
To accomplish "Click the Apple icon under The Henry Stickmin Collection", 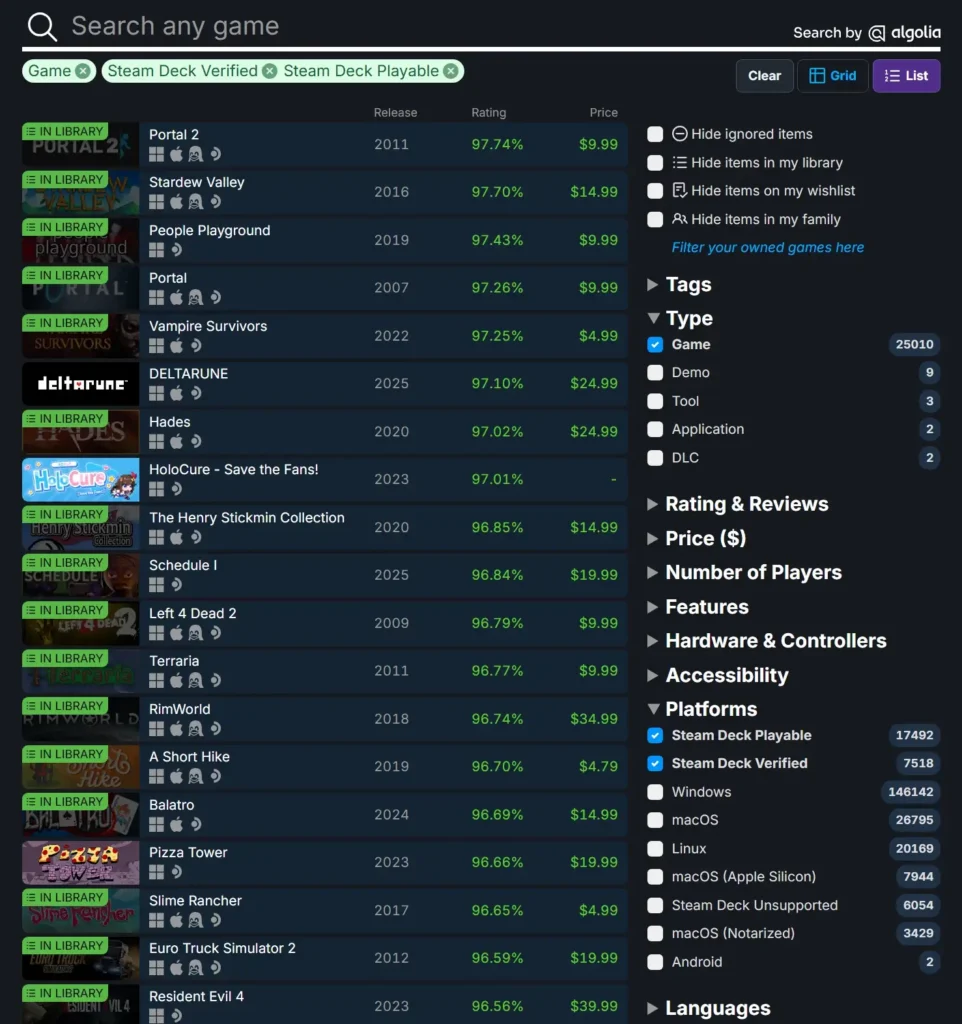I will click(x=176, y=537).
